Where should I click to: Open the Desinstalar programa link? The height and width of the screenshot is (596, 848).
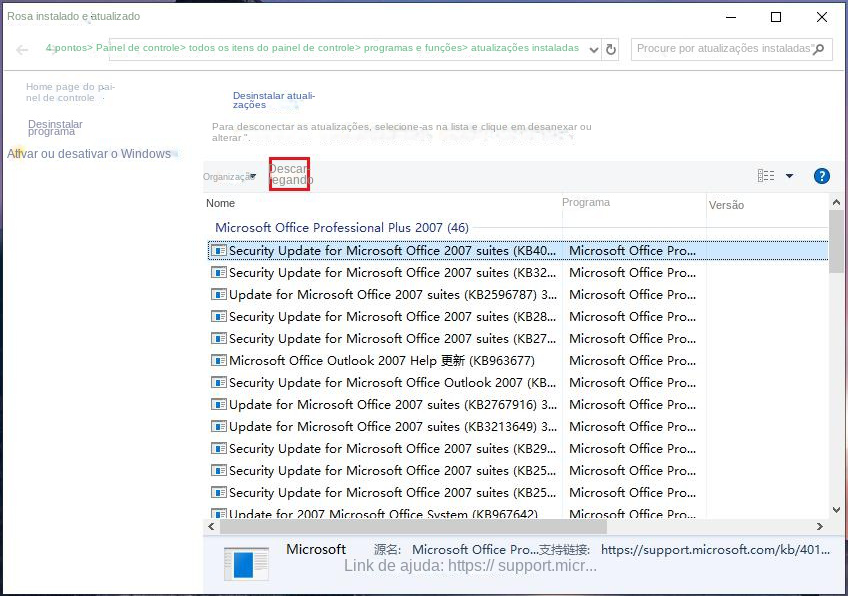click(55, 128)
